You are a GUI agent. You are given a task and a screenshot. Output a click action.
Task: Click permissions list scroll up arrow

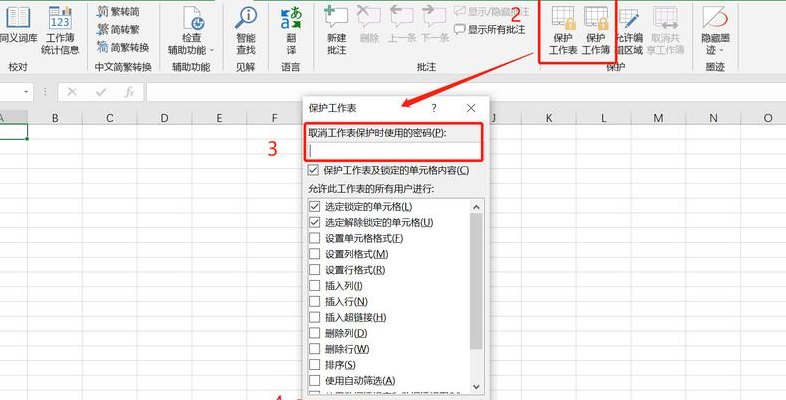click(x=476, y=207)
